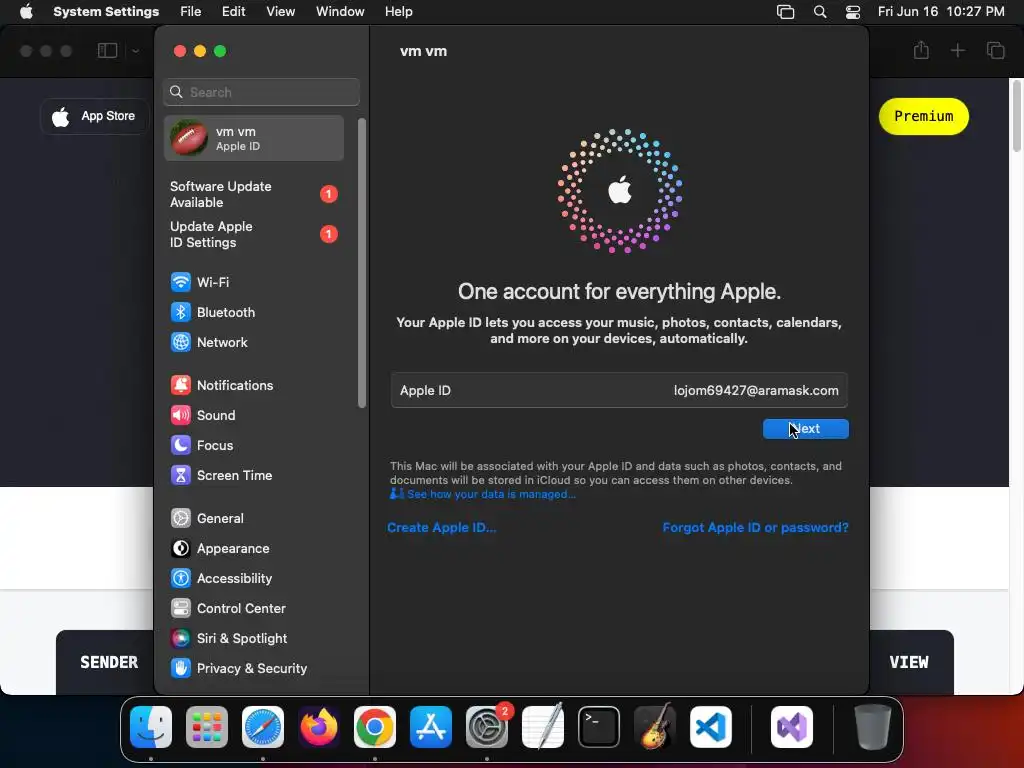Screen dimensions: 1024x768
Task: Click Stage Manager icon in menu bar
Action: point(786,12)
